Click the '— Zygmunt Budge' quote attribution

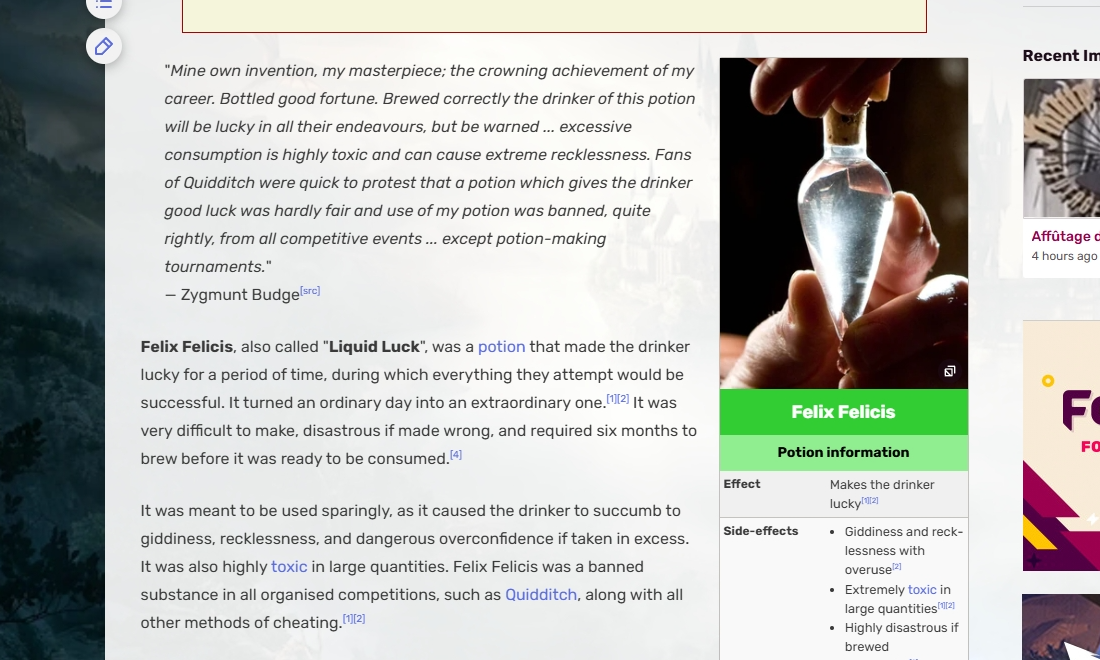click(232, 295)
